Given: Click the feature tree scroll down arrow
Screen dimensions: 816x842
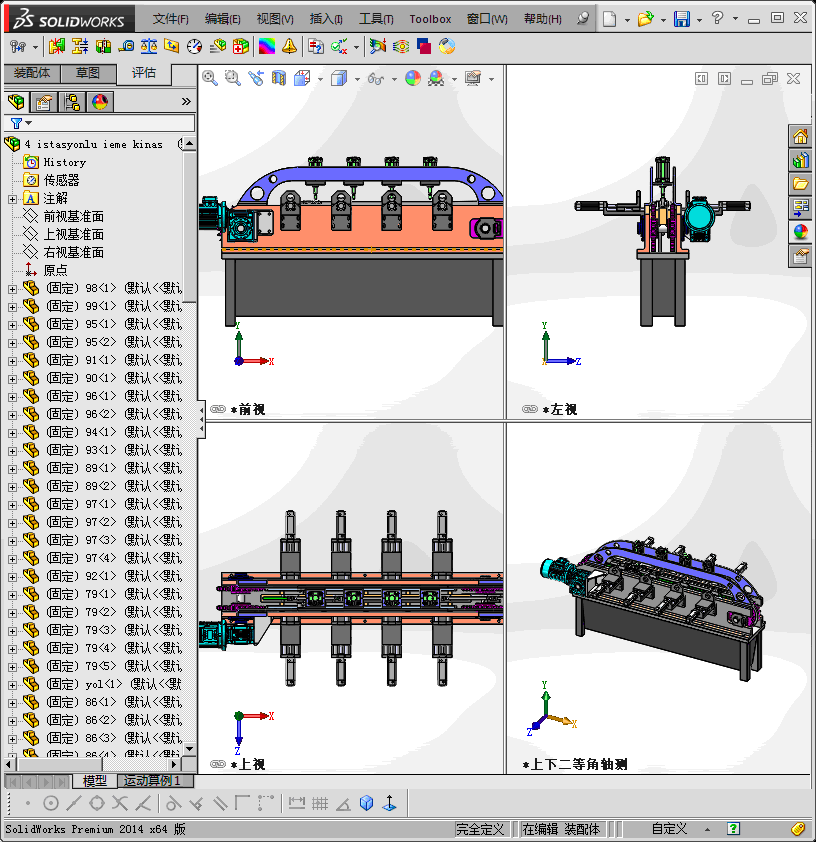Looking at the screenshot, I should click(x=189, y=748).
